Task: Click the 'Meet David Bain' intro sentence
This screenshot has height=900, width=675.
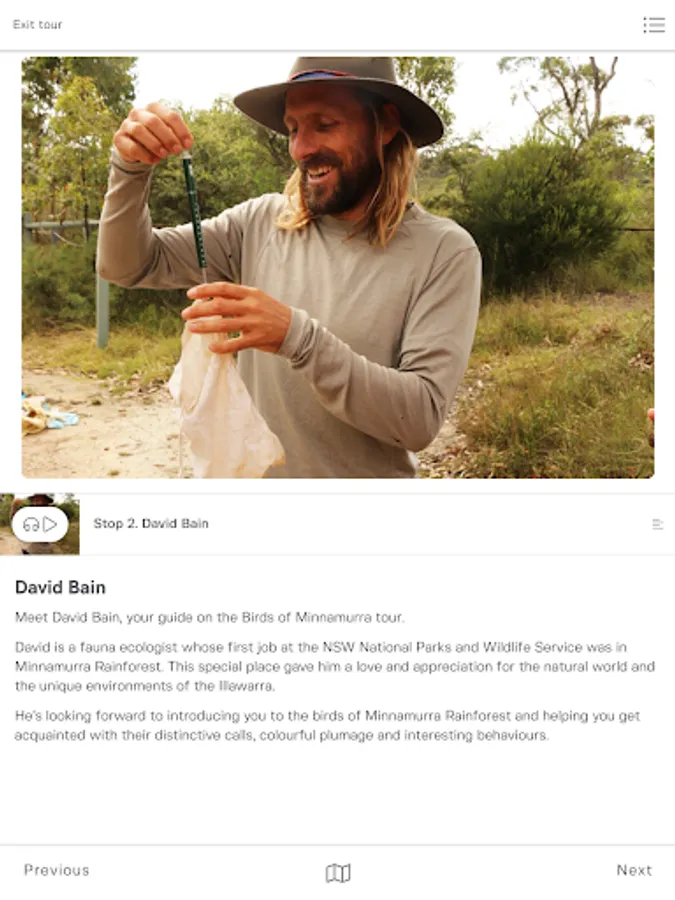Action: coord(210,618)
